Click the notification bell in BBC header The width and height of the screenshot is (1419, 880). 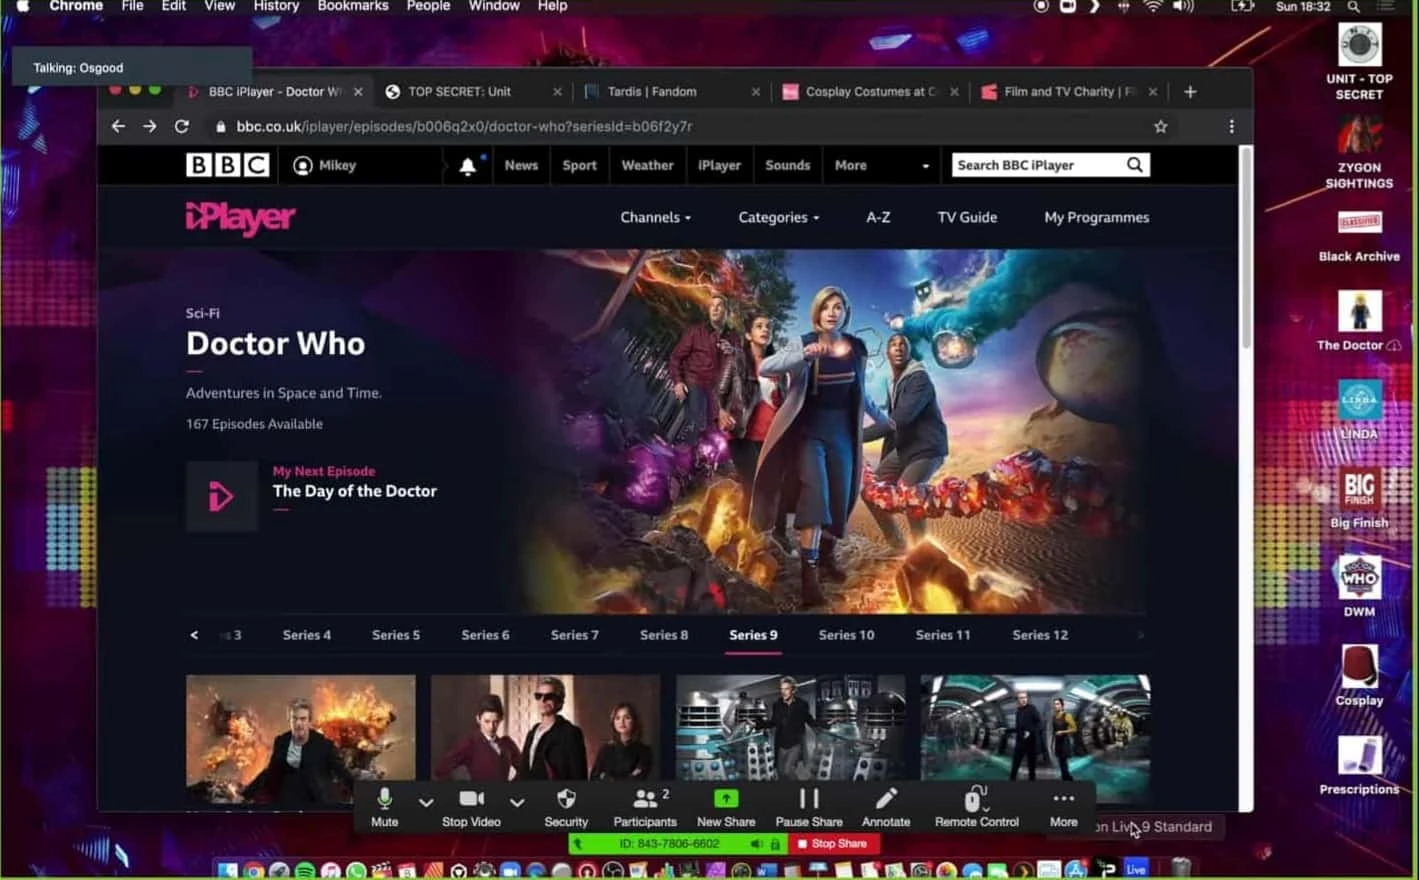click(467, 166)
